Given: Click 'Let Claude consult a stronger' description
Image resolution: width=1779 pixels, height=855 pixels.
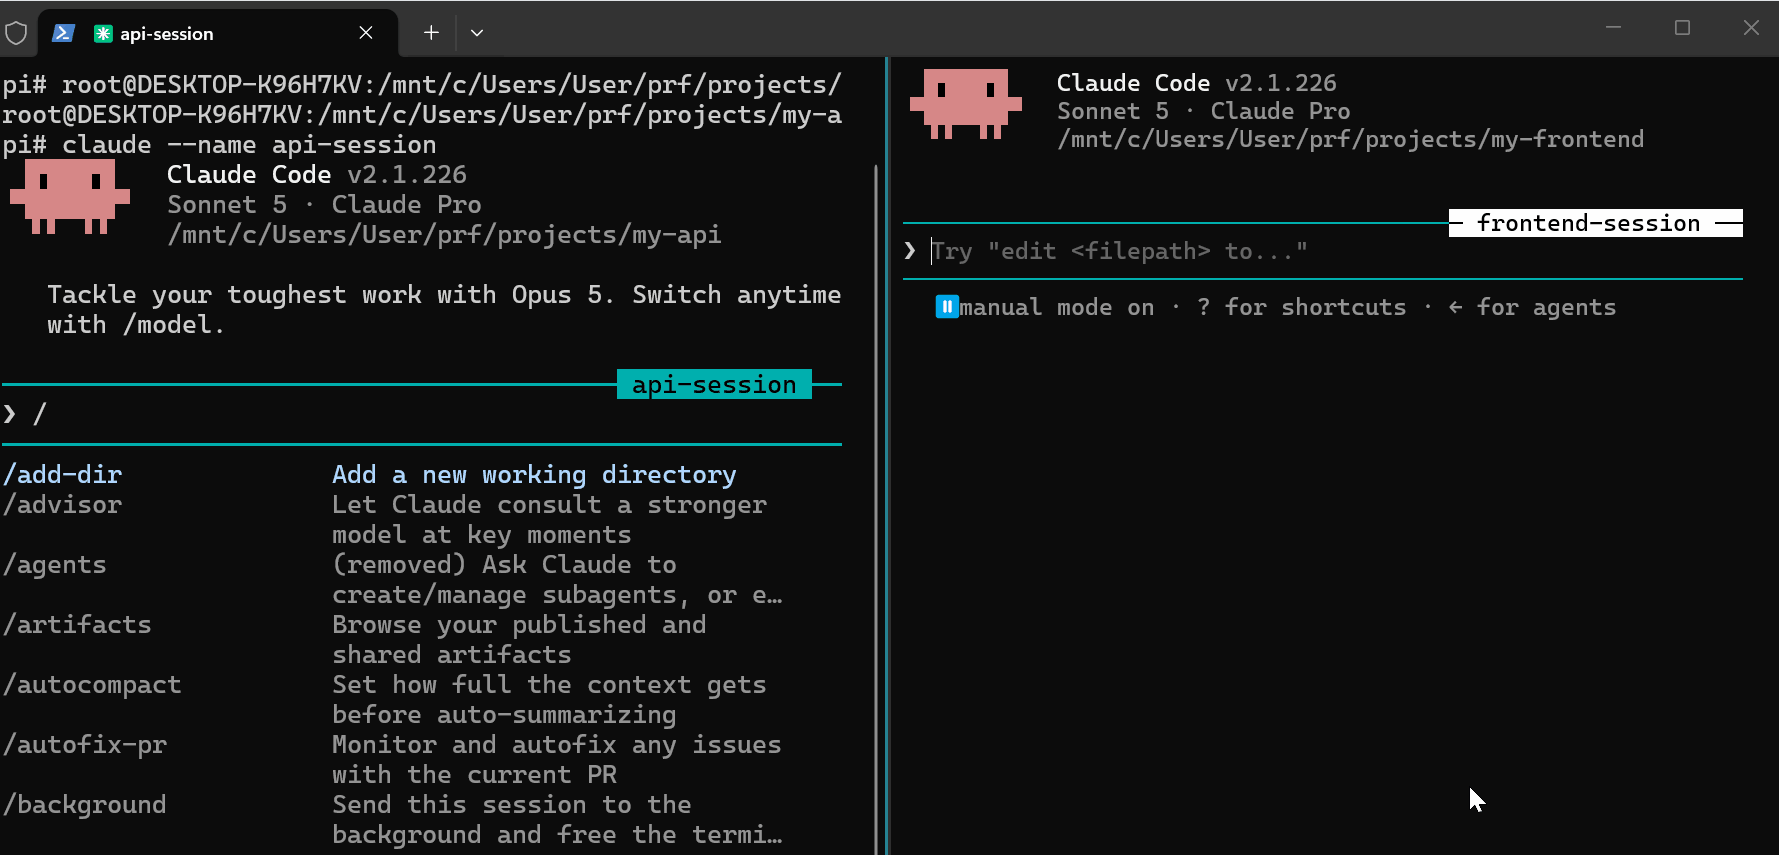Looking at the screenshot, I should coord(549,505).
